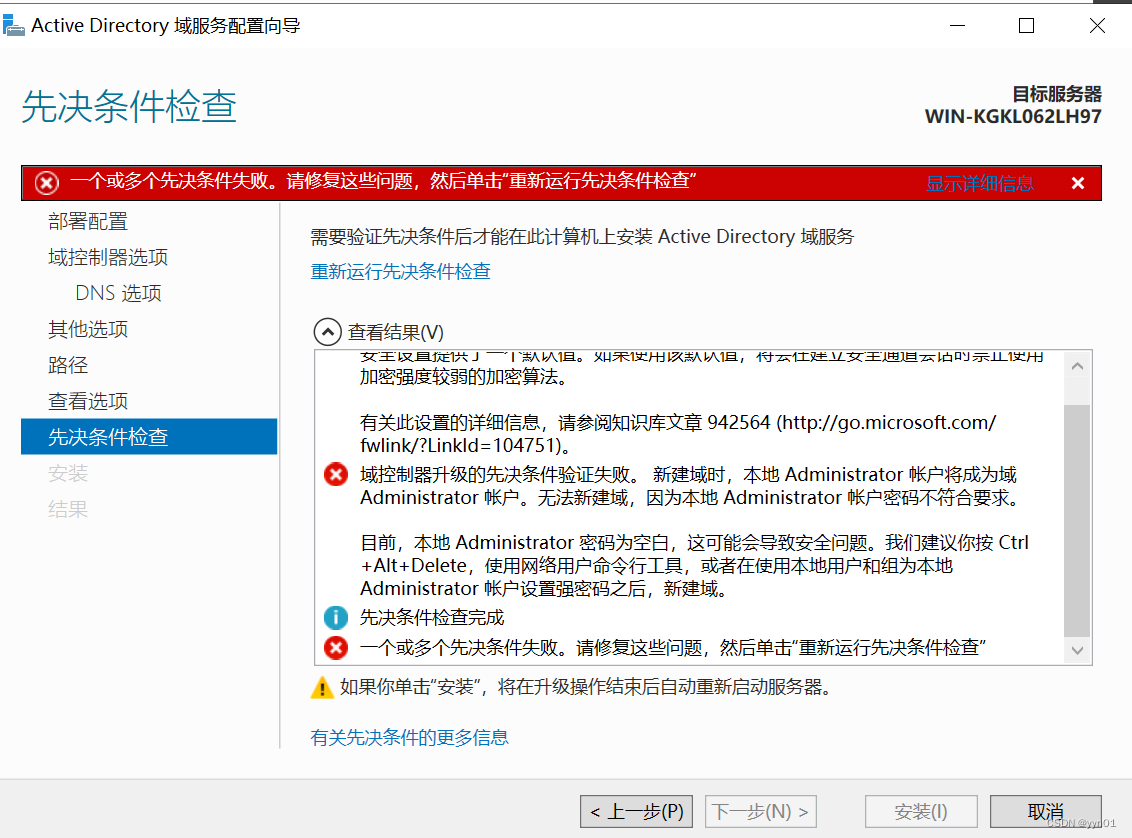Click the 先决条件检查 page heading

[x=129, y=107]
